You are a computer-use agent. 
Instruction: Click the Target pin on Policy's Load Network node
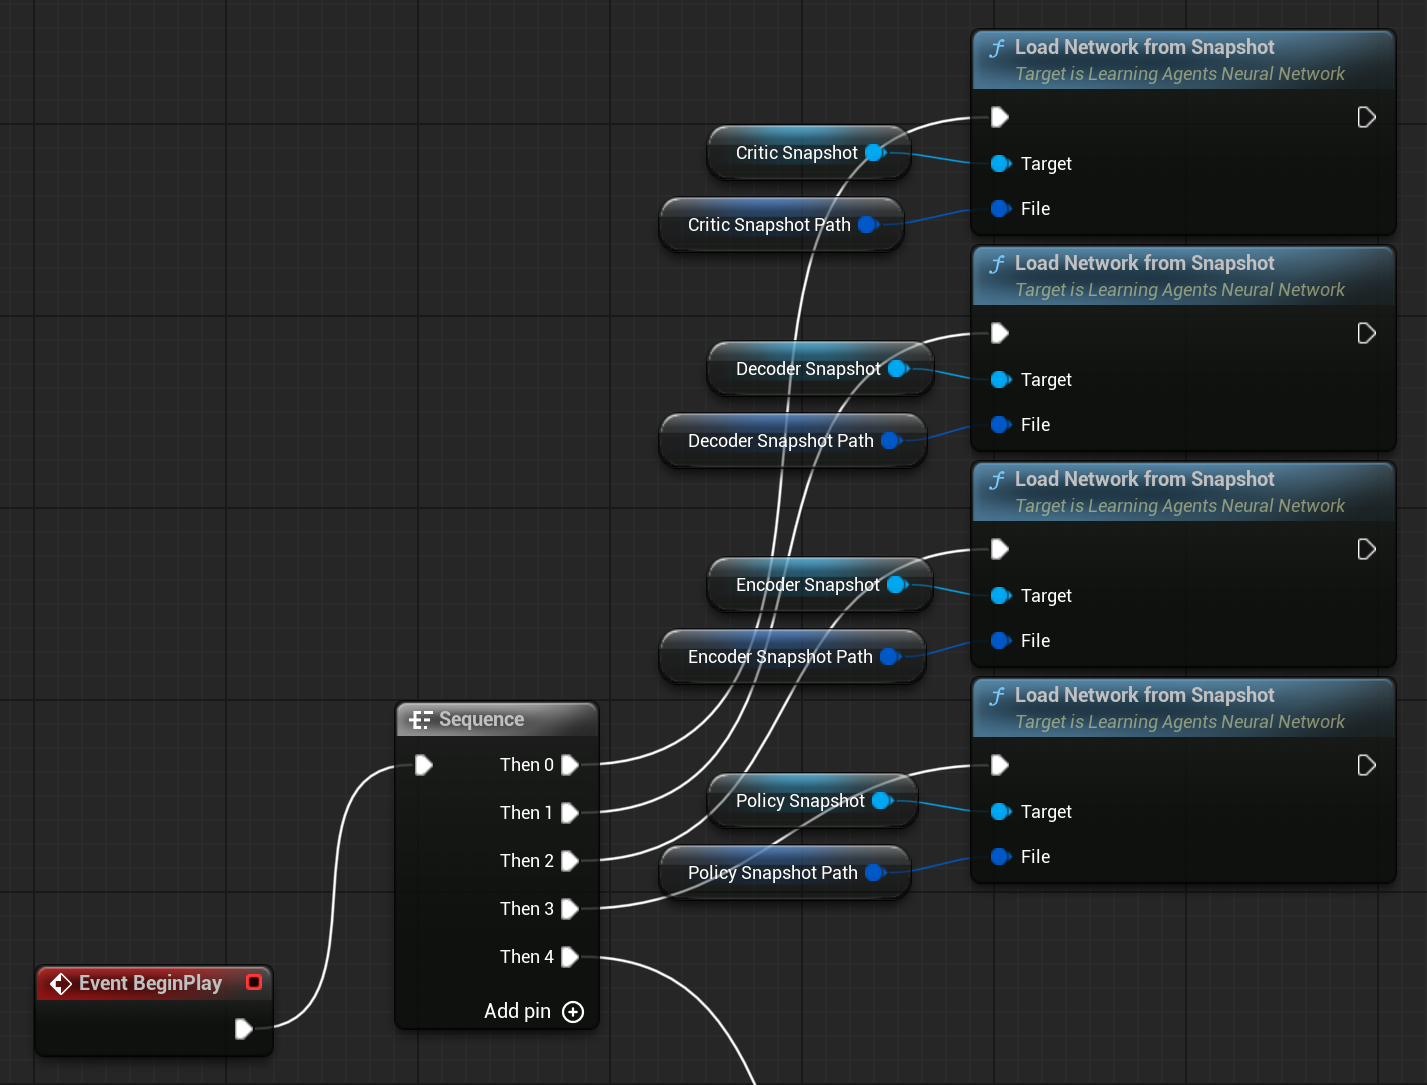pos(1001,812)
